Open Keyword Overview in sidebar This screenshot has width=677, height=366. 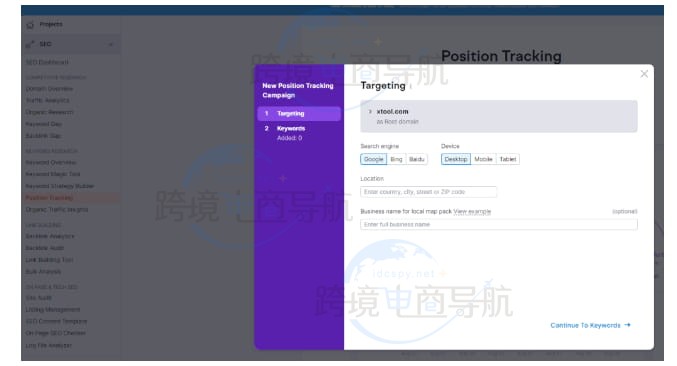(51, 162)
